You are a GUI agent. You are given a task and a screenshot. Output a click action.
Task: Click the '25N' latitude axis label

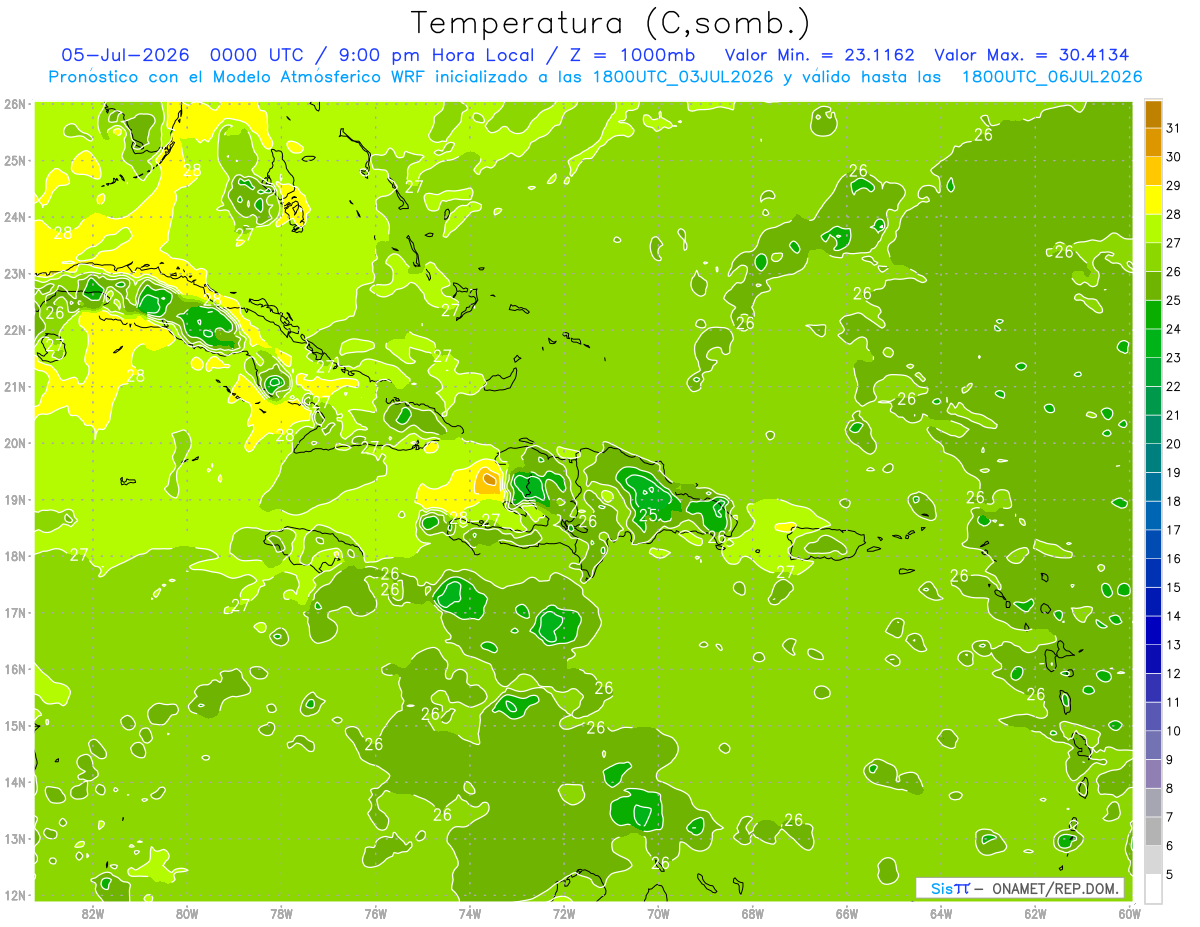[x=15, y=160]
